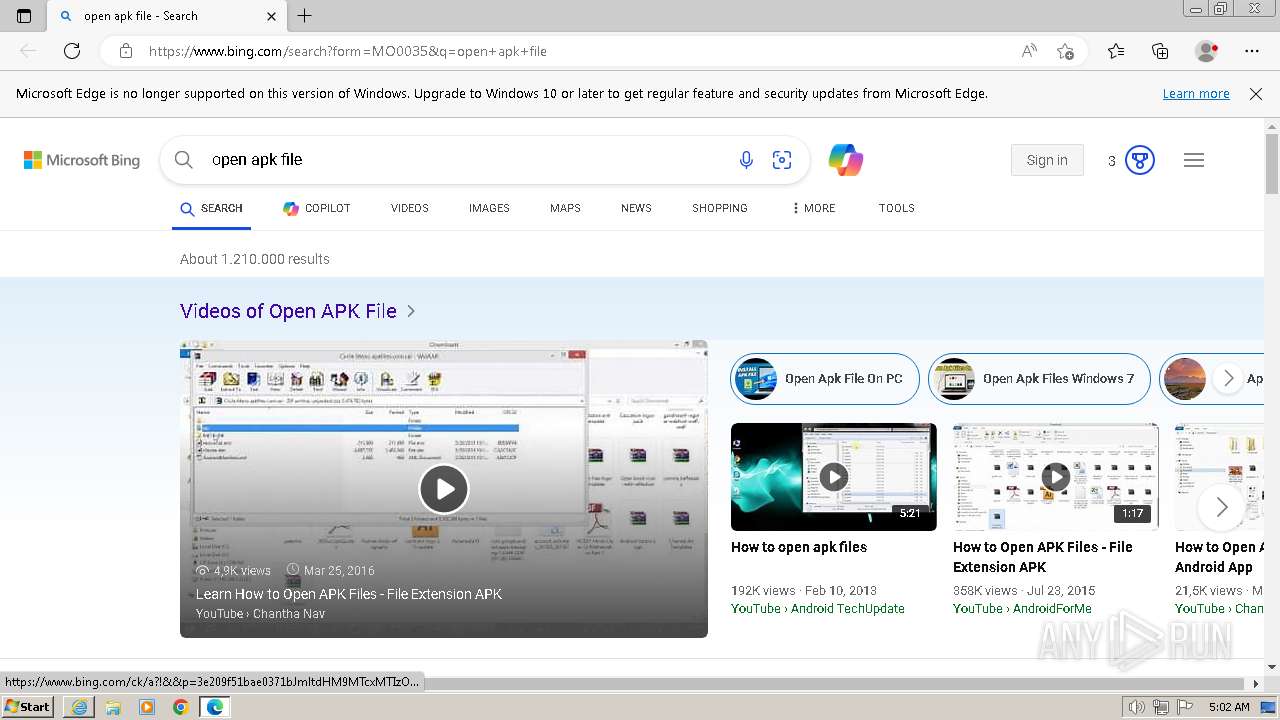The image size is (1280, 720).
Task: Launch Google Chrome from taskbar
Action: pos(181,707)
